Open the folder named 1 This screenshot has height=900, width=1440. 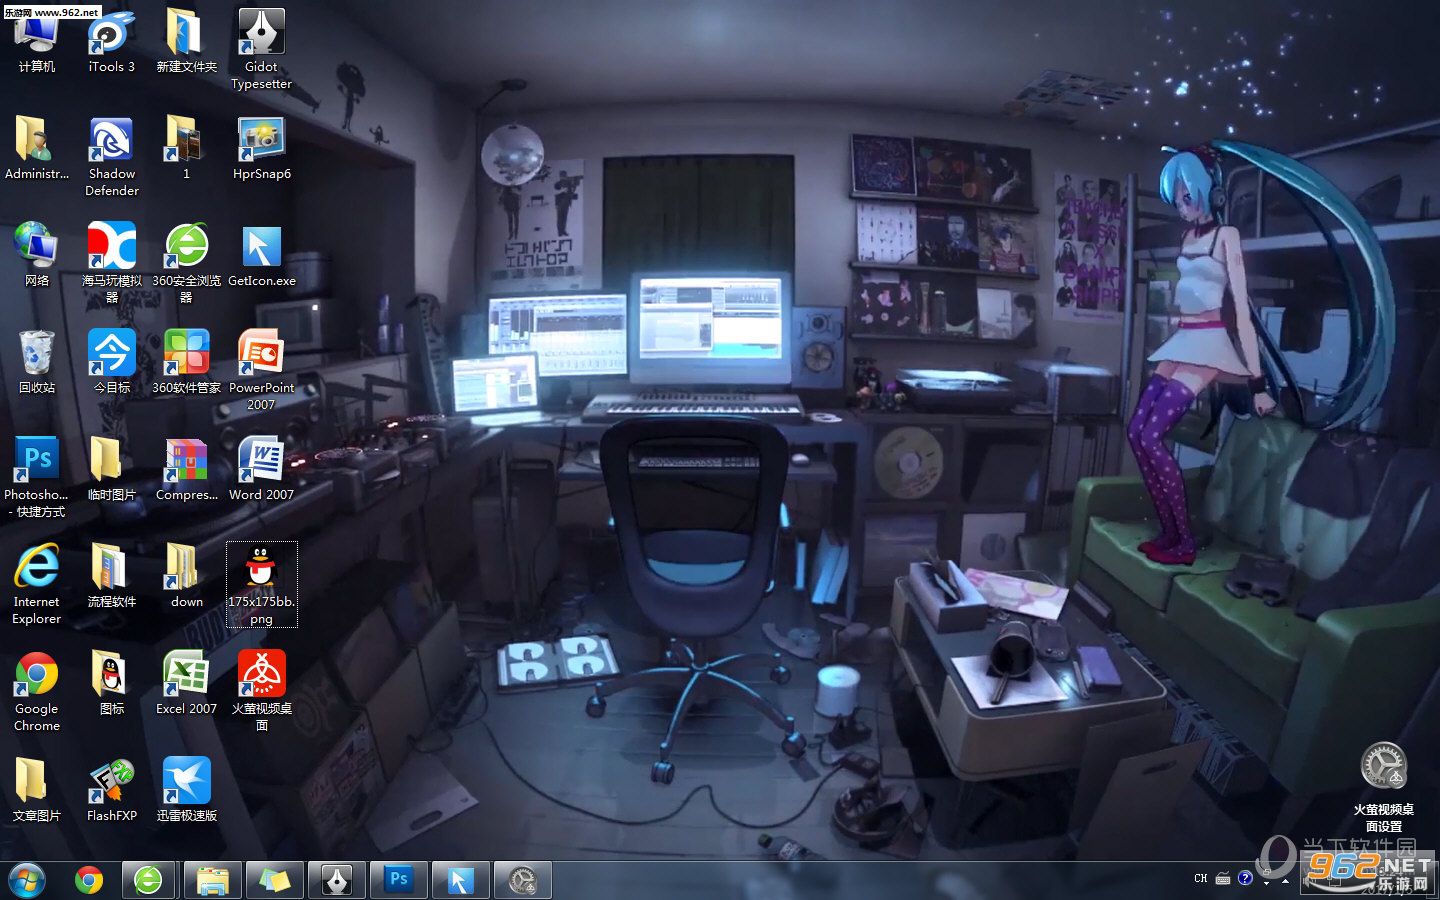(x=186, y=148)
